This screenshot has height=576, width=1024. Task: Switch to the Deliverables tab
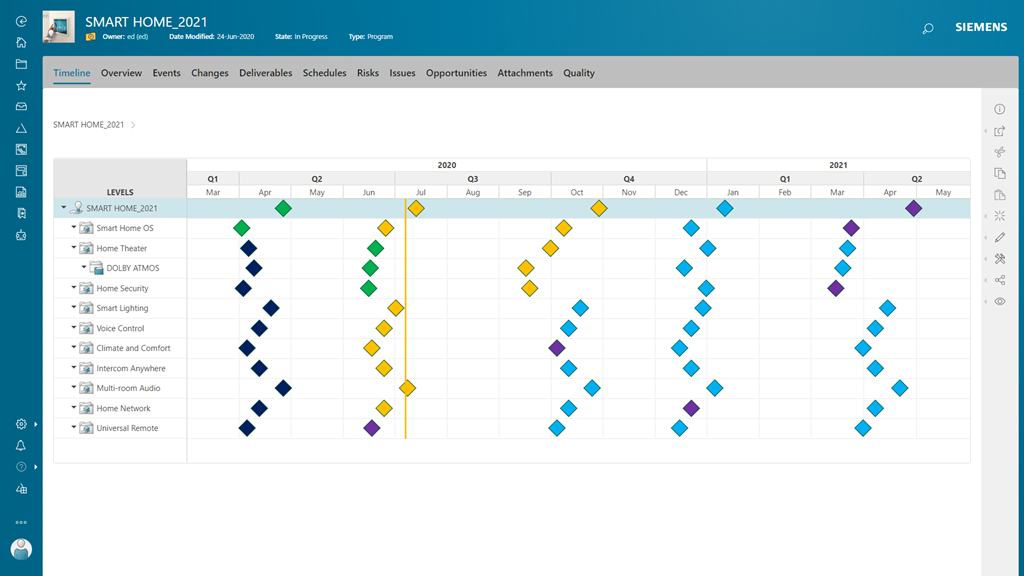265,73
